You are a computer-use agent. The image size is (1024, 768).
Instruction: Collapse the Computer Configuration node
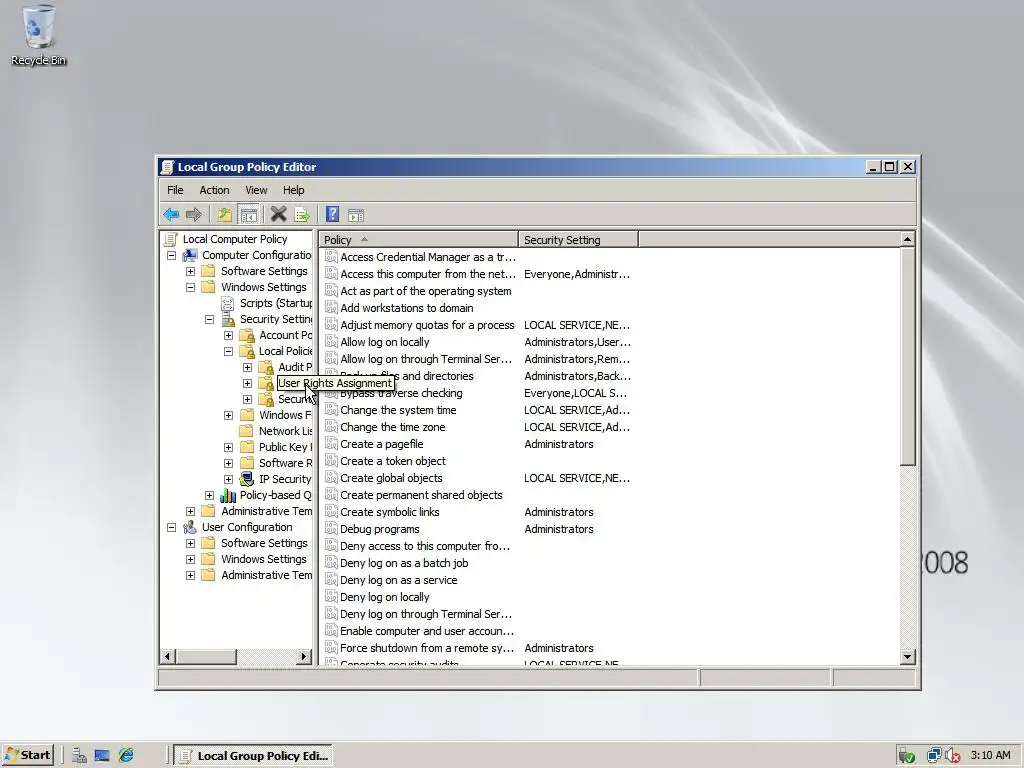tap(171, 255)
